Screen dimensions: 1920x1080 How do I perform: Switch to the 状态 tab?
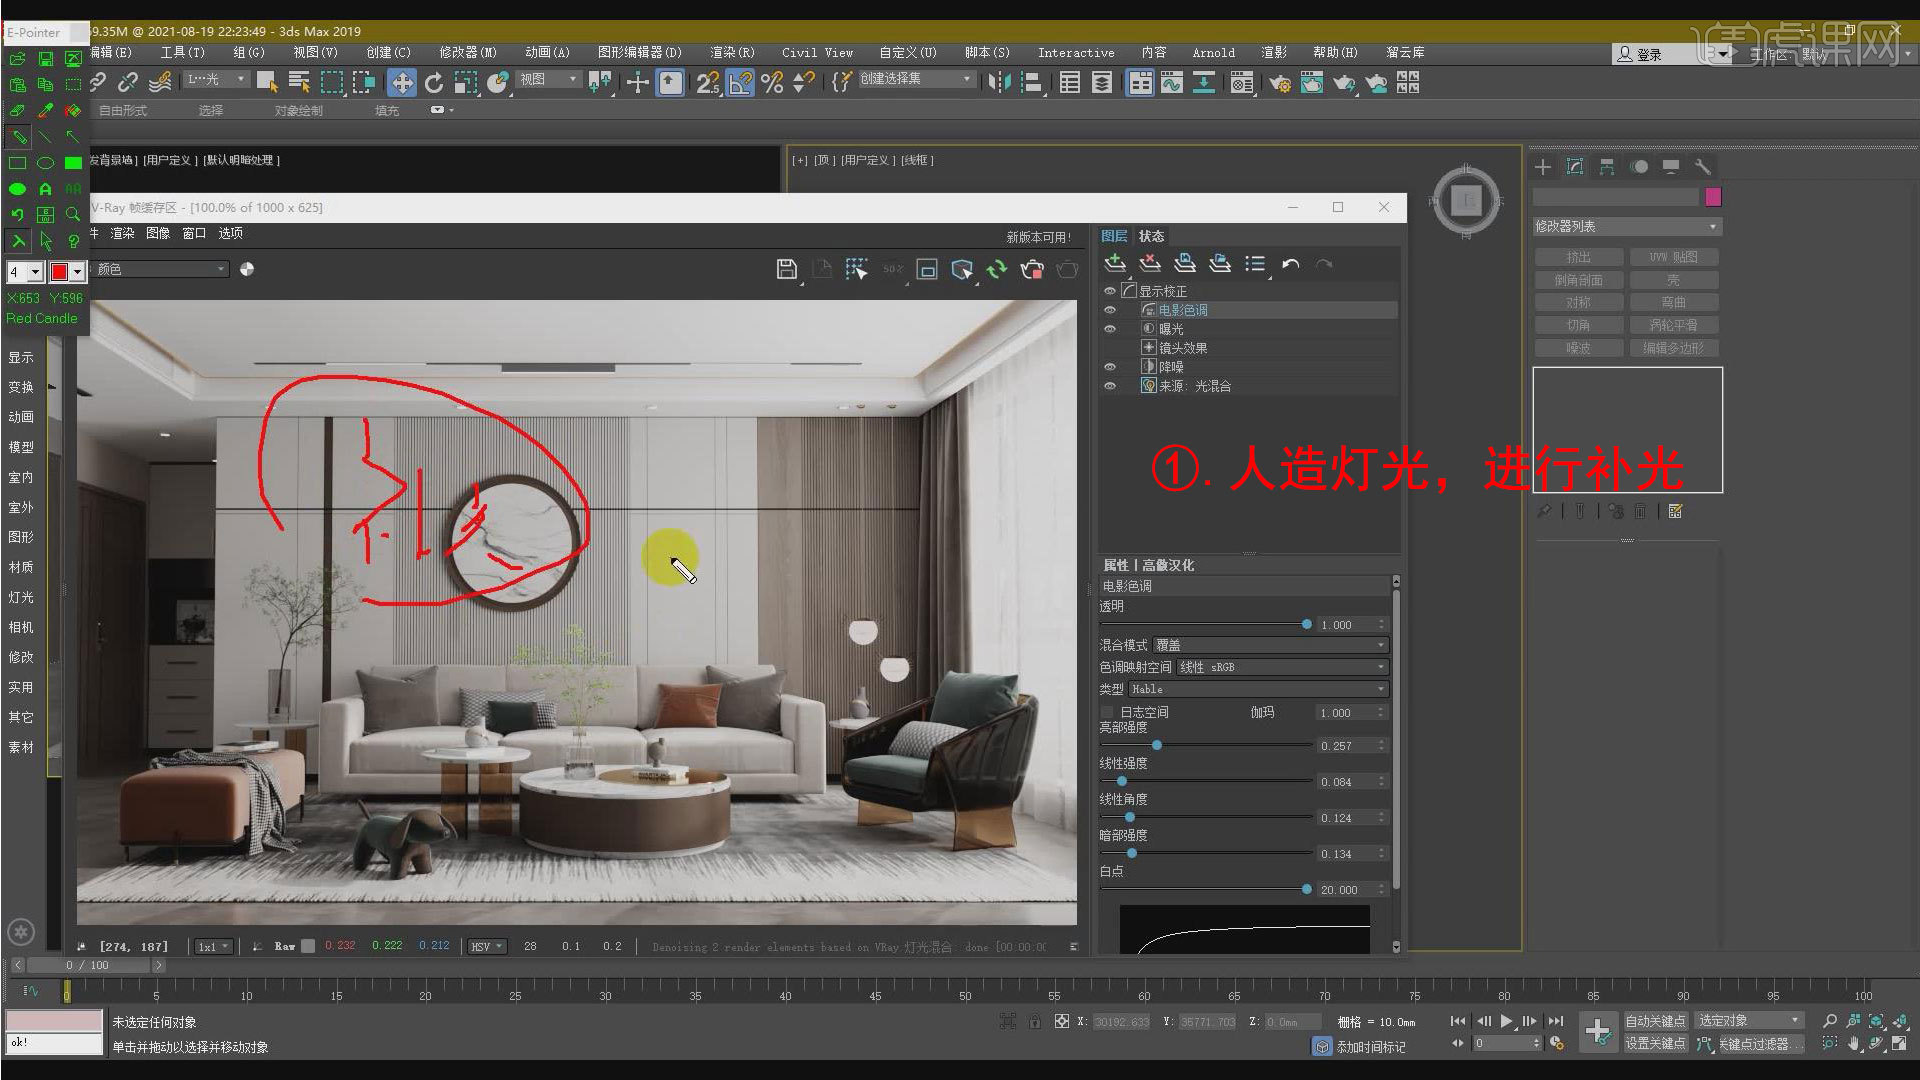(1151, 236)
